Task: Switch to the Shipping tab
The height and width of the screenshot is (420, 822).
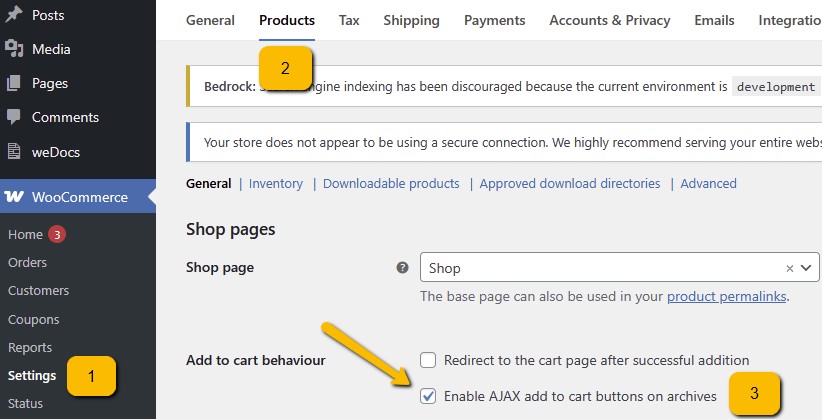Action: 412,20
